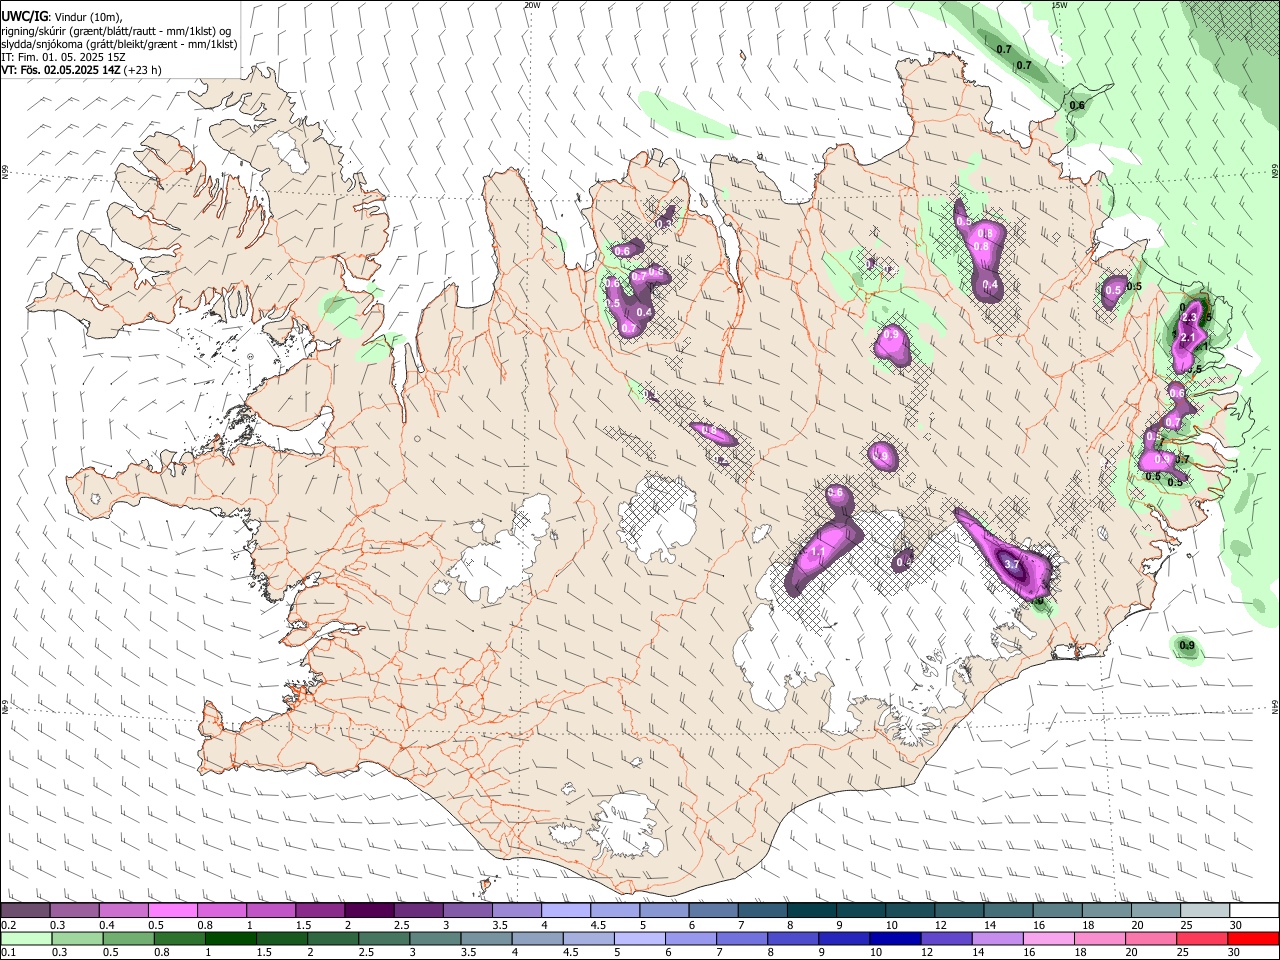The image size is (1280, 960).
Task: Click the 1.1 snowfall value on map
Action: [817, 552]
